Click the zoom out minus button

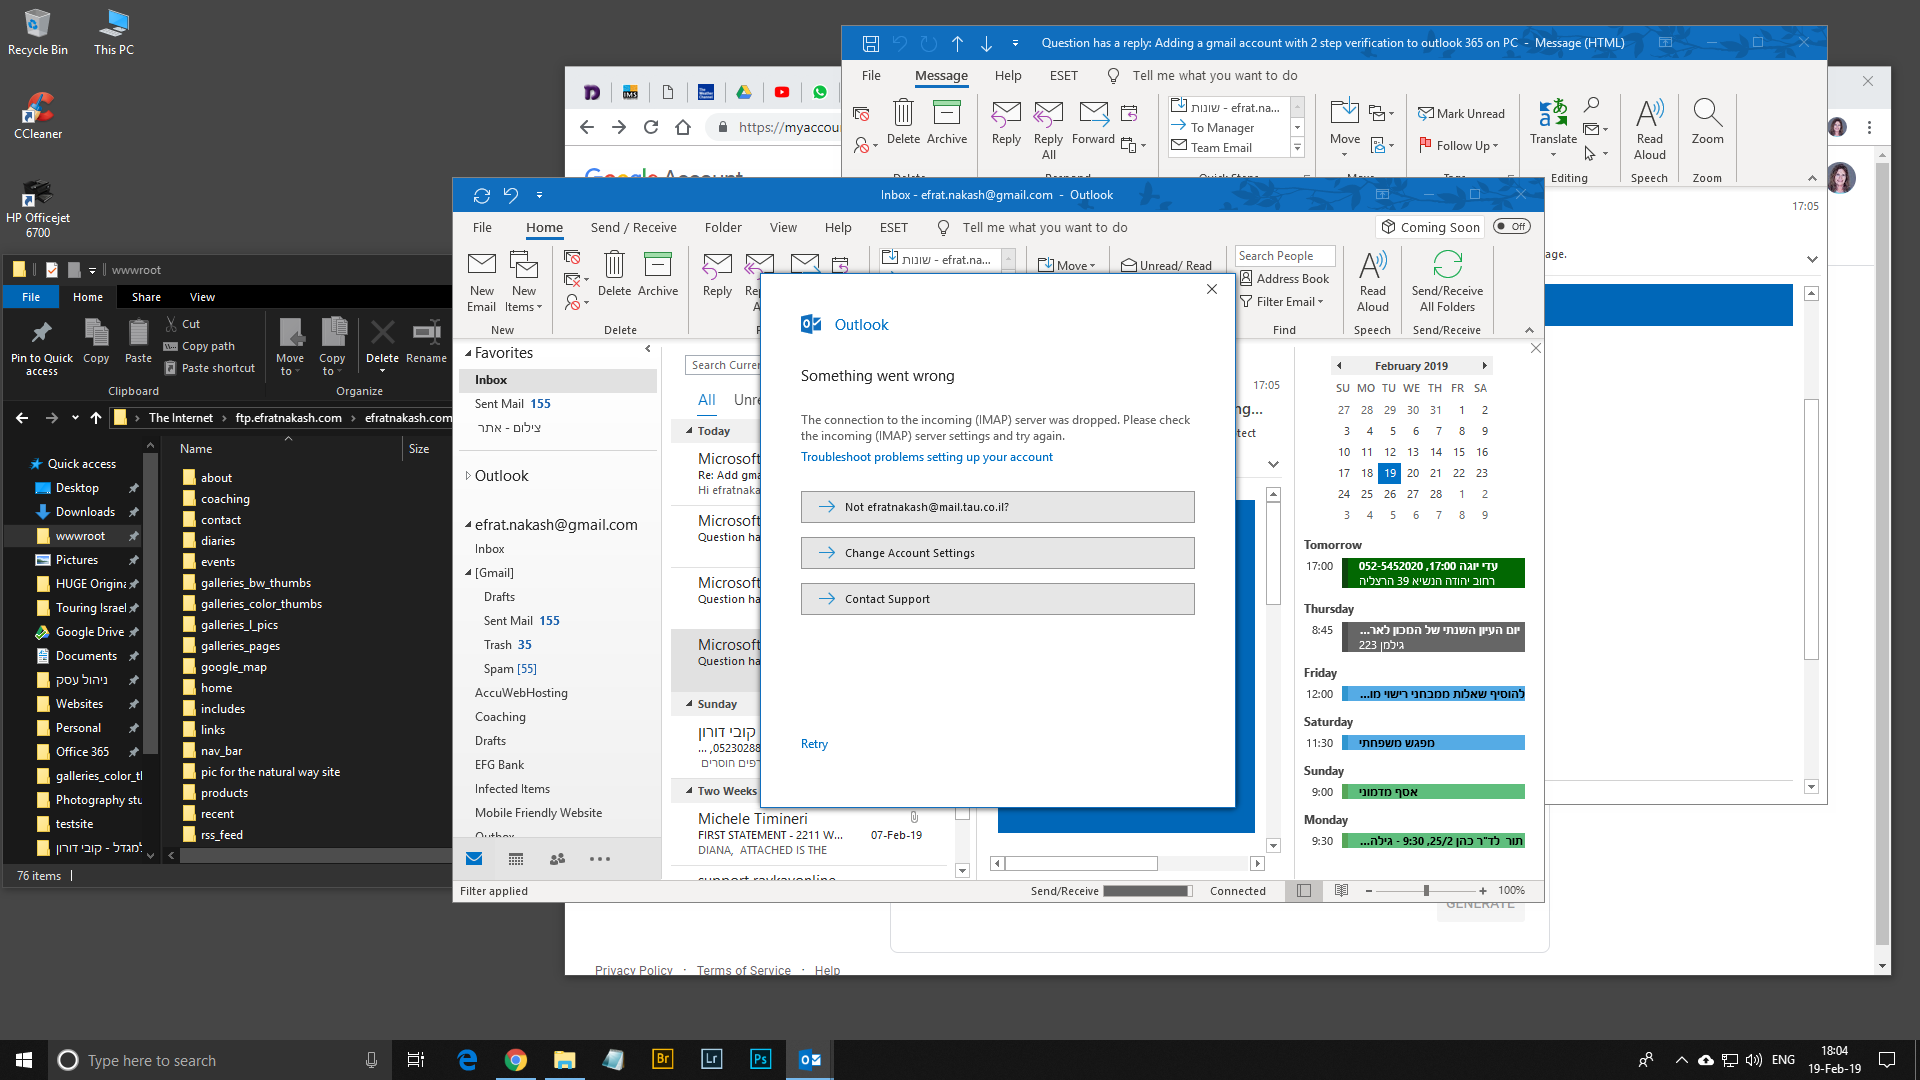[1368, 890]
